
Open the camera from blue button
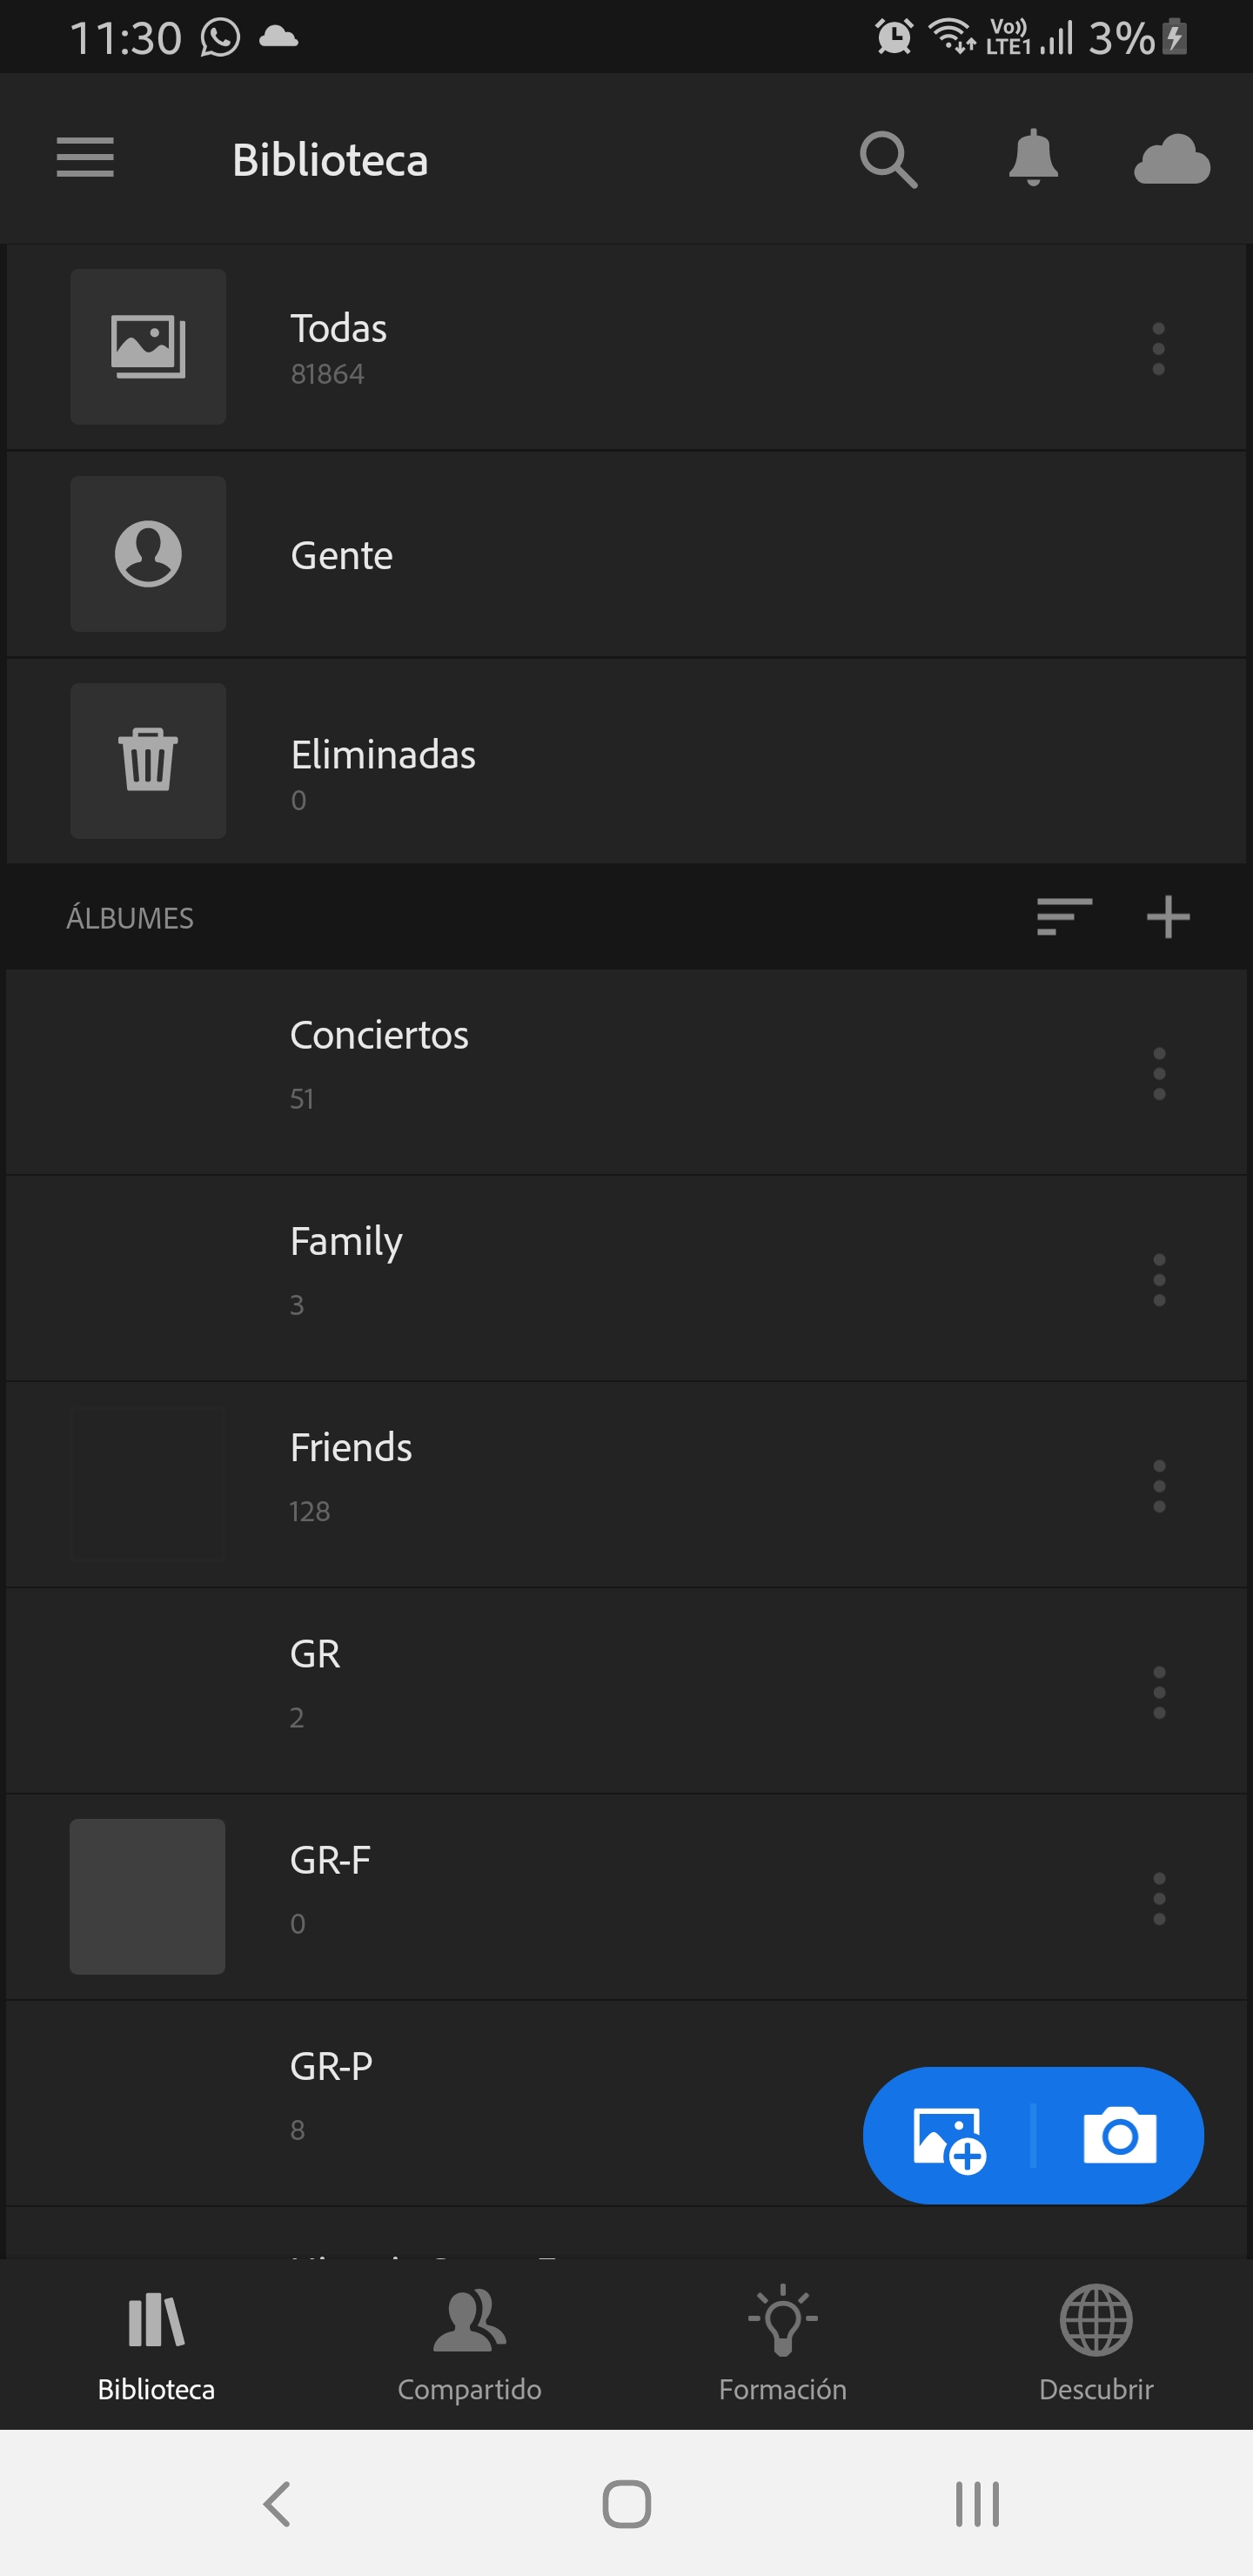coord(1119,2137)
